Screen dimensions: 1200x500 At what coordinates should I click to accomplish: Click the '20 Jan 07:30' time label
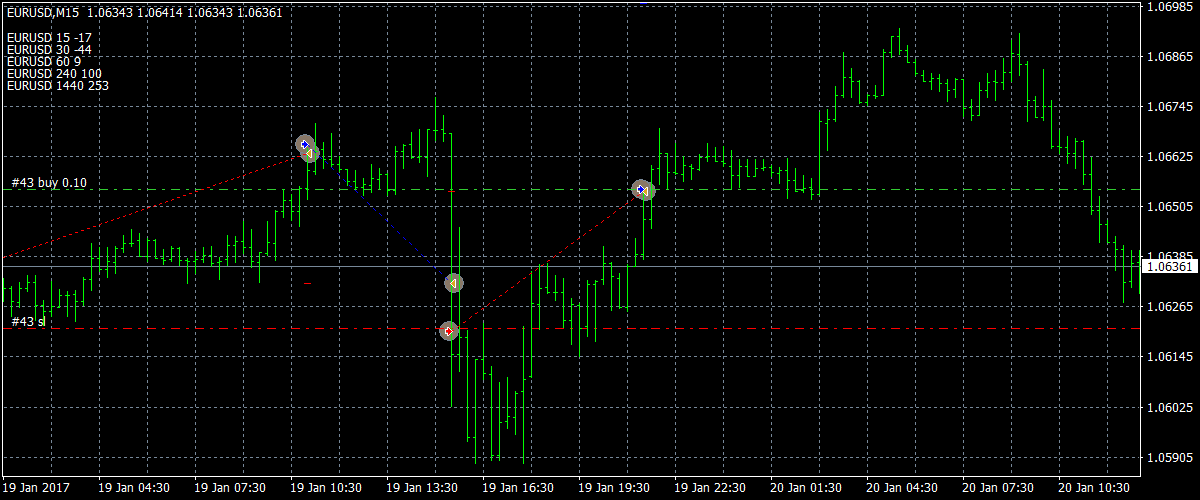pos(997,488)
